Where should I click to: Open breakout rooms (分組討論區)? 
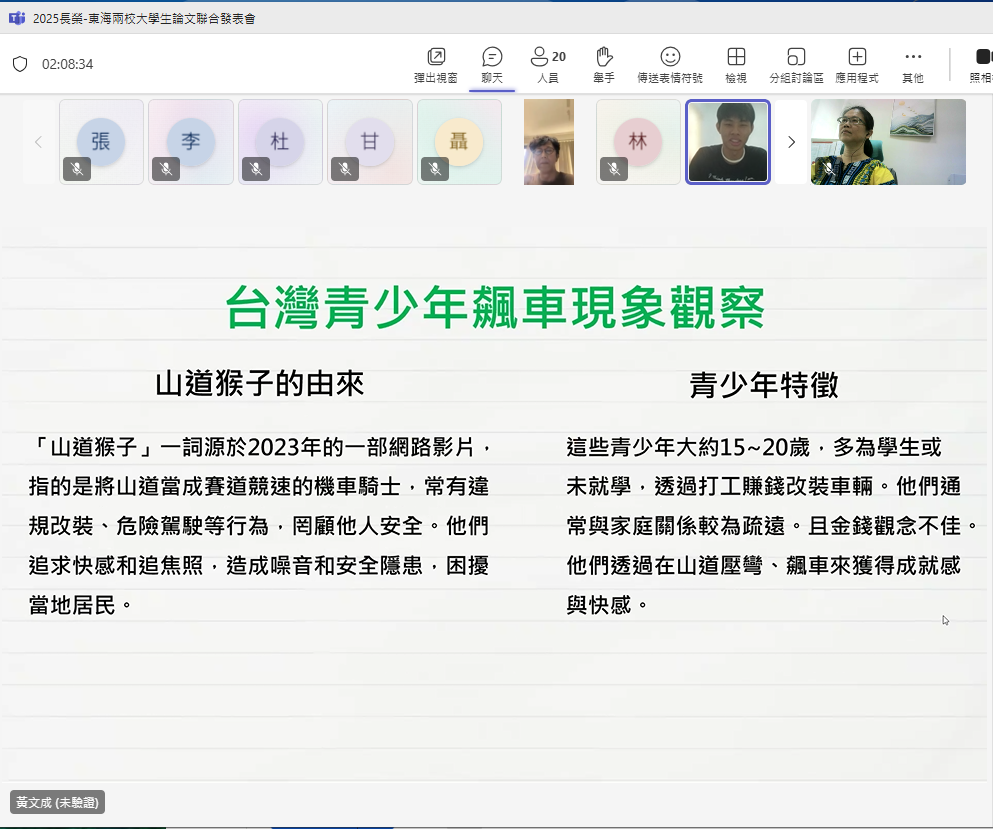coord(796,65)
